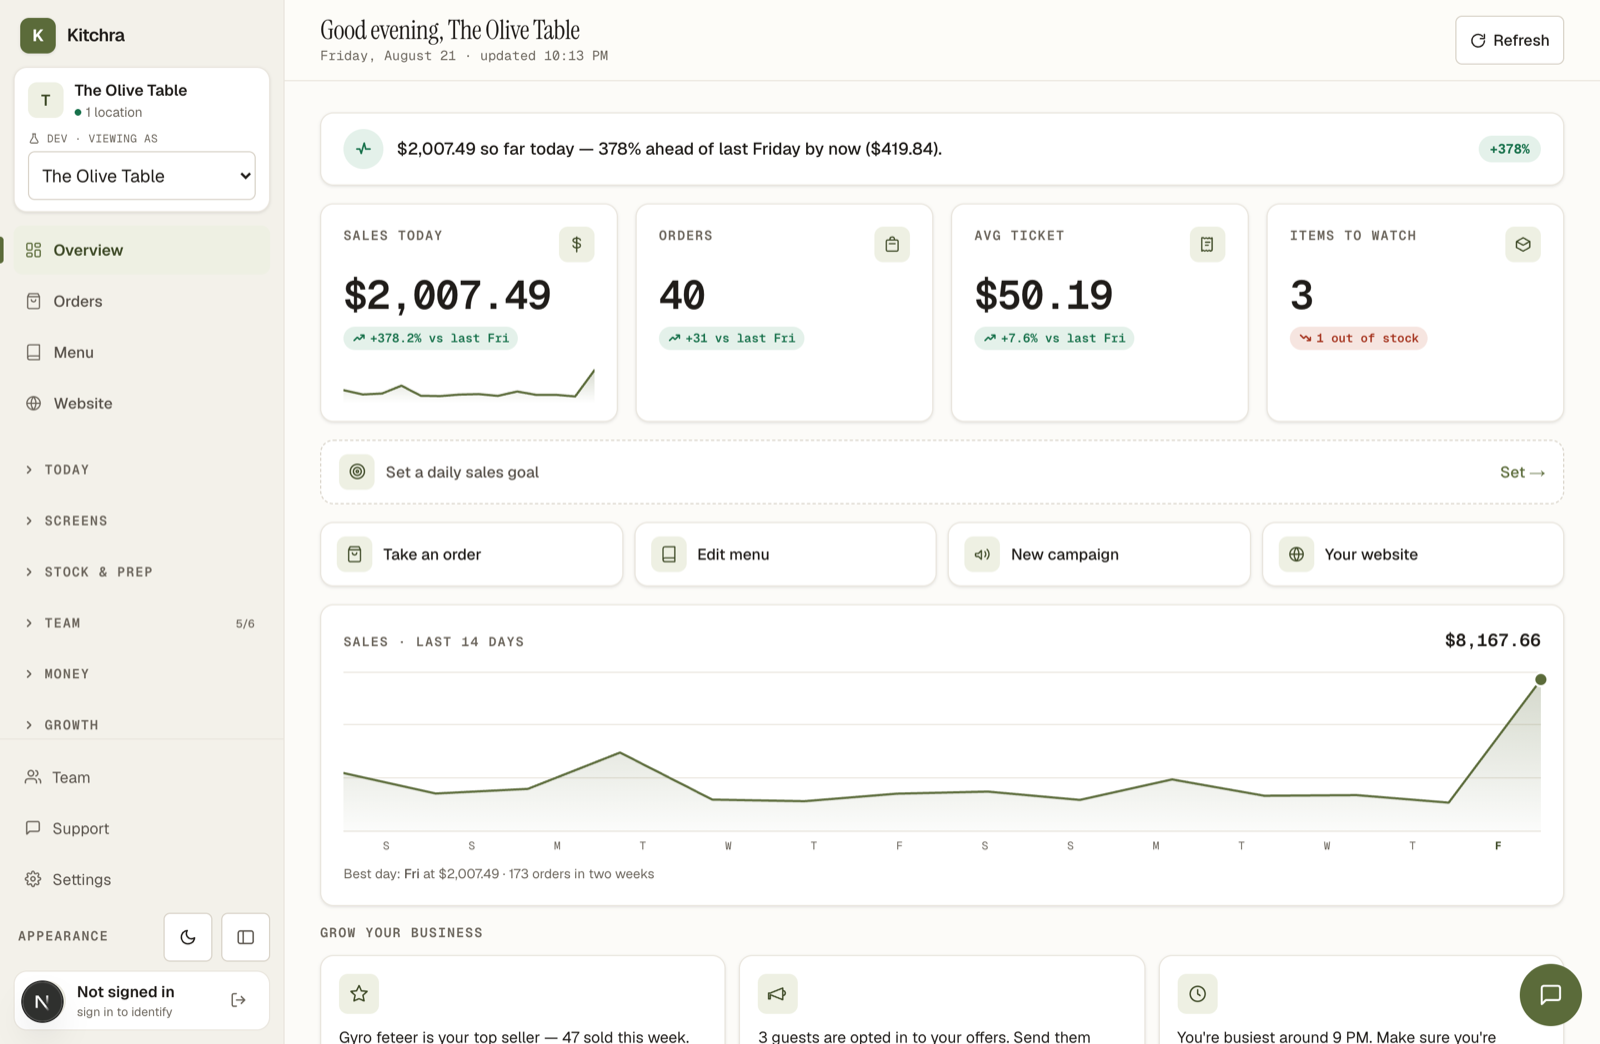Open Settings from the sidebar
The image size is (1600, 1044).
click(x=142, y=879)
